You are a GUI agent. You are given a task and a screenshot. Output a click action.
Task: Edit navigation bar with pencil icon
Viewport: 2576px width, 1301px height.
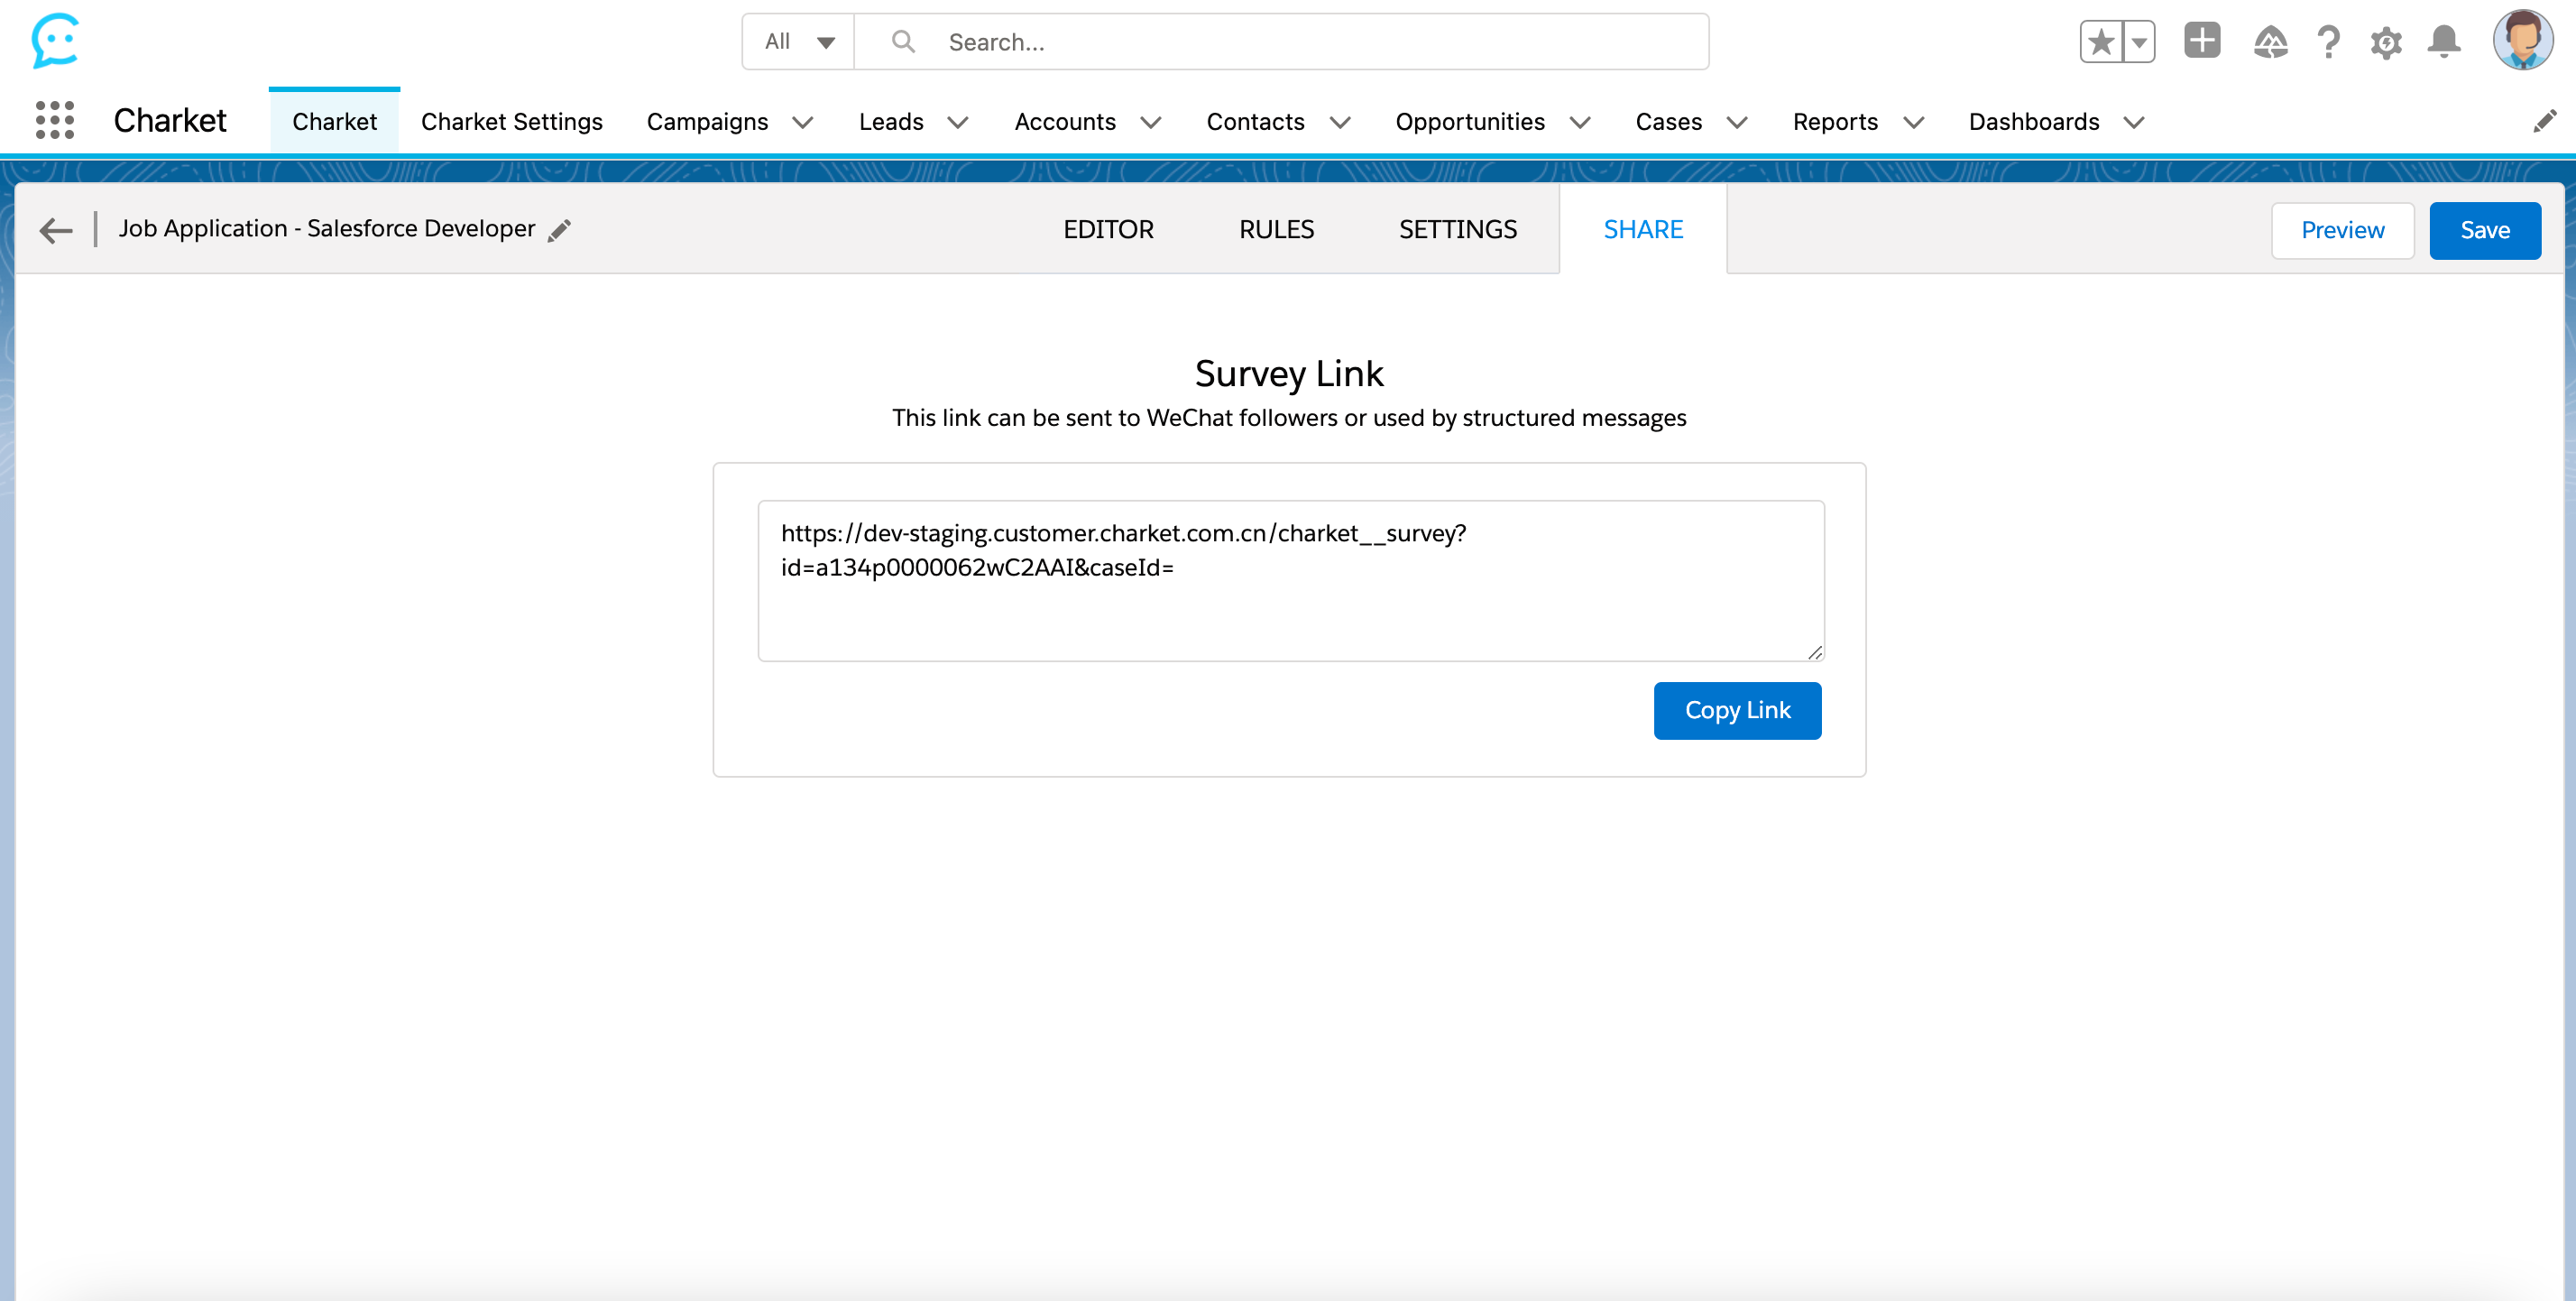click(x=2544, y=121)
